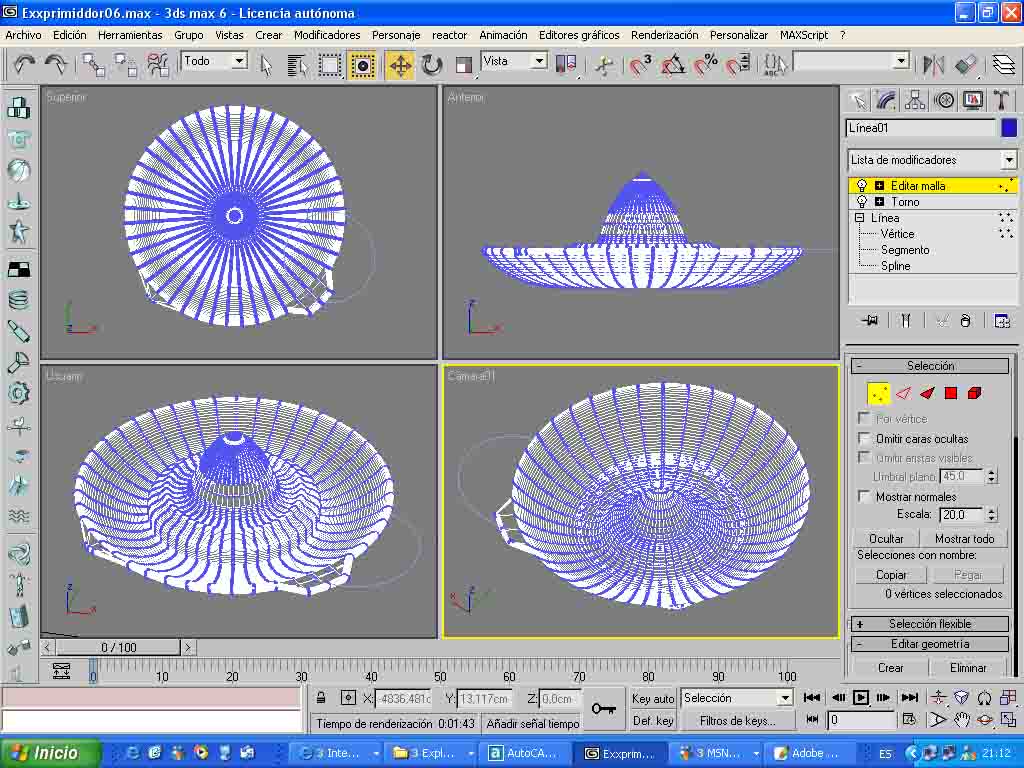Open the Todo selection filter dropdown
Screen dimensions: 1024x768
240,61
